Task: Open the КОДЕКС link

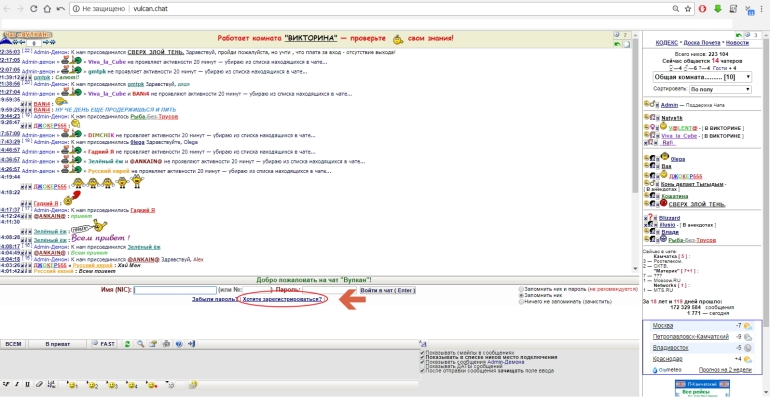Action: tap(666, 43)
